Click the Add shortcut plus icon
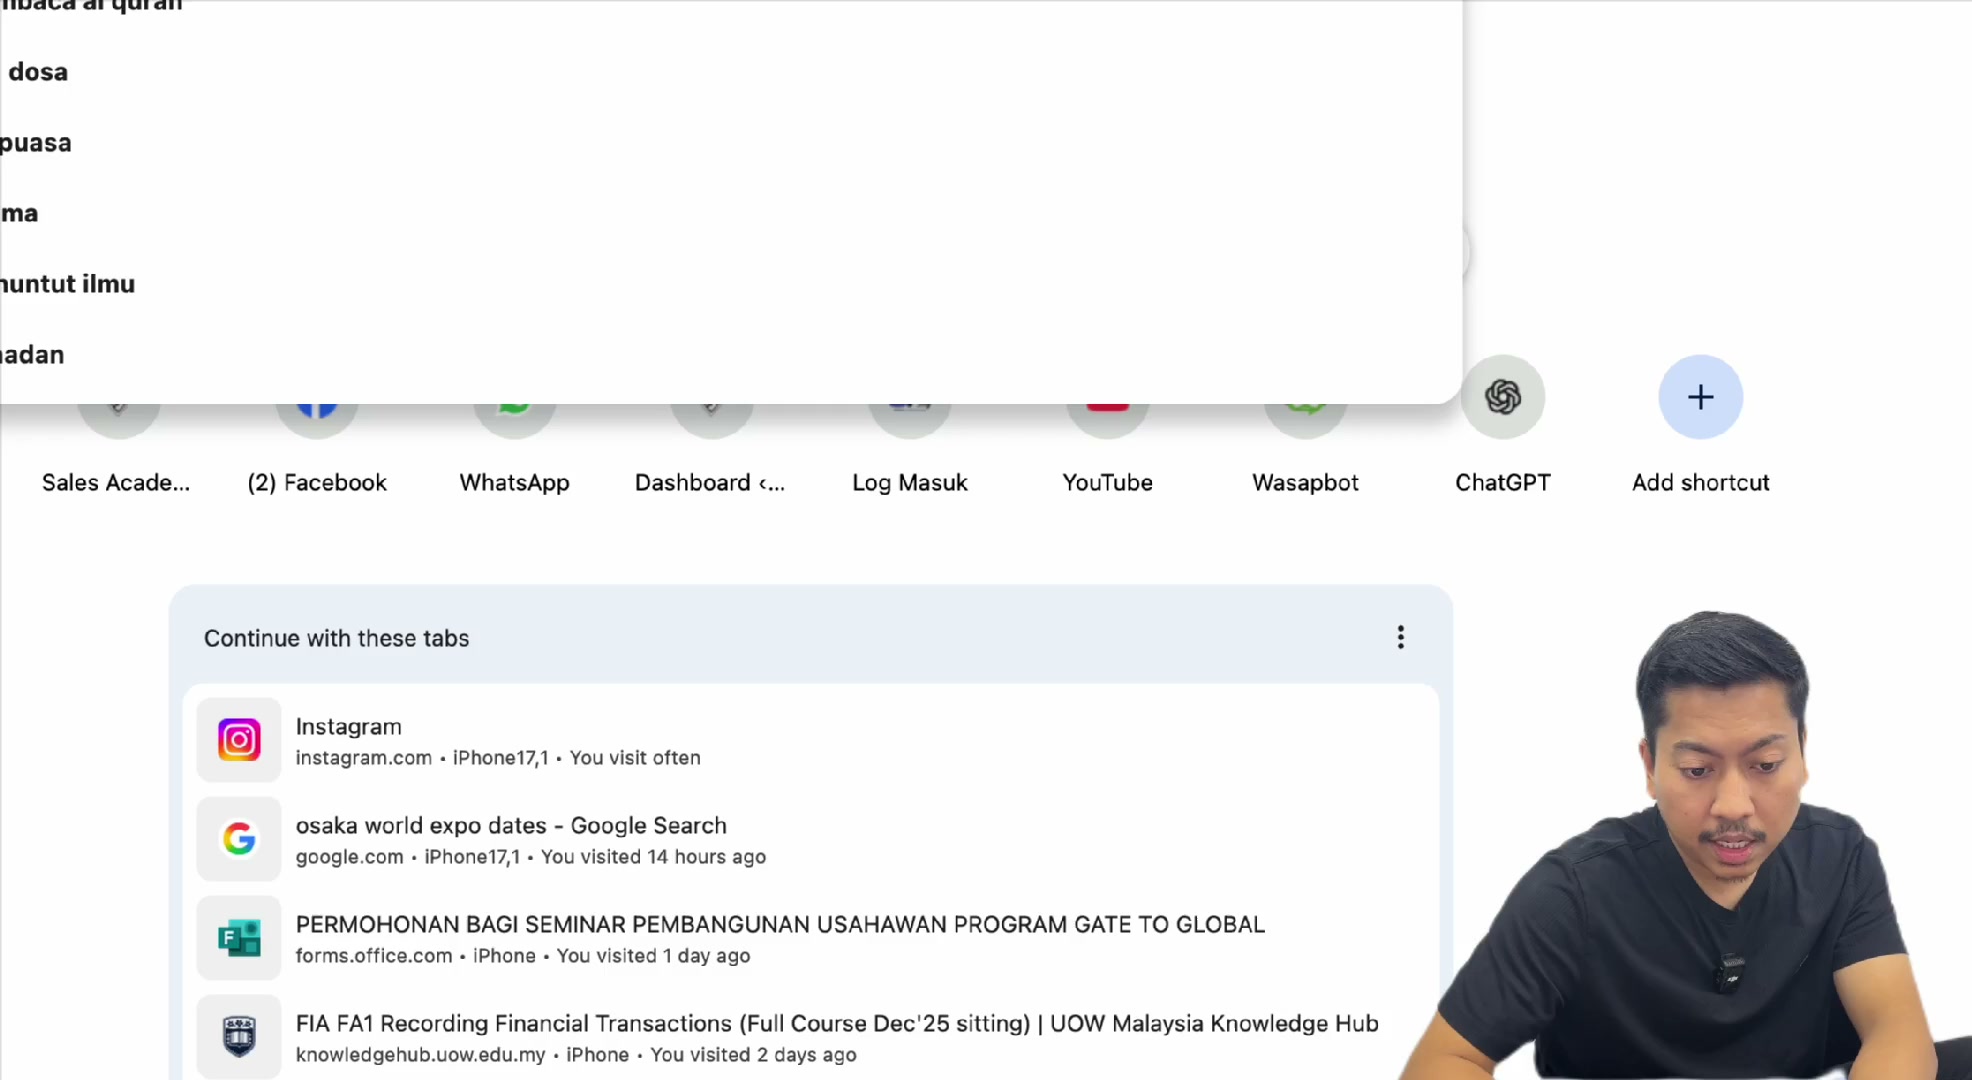 (1700, 397)
